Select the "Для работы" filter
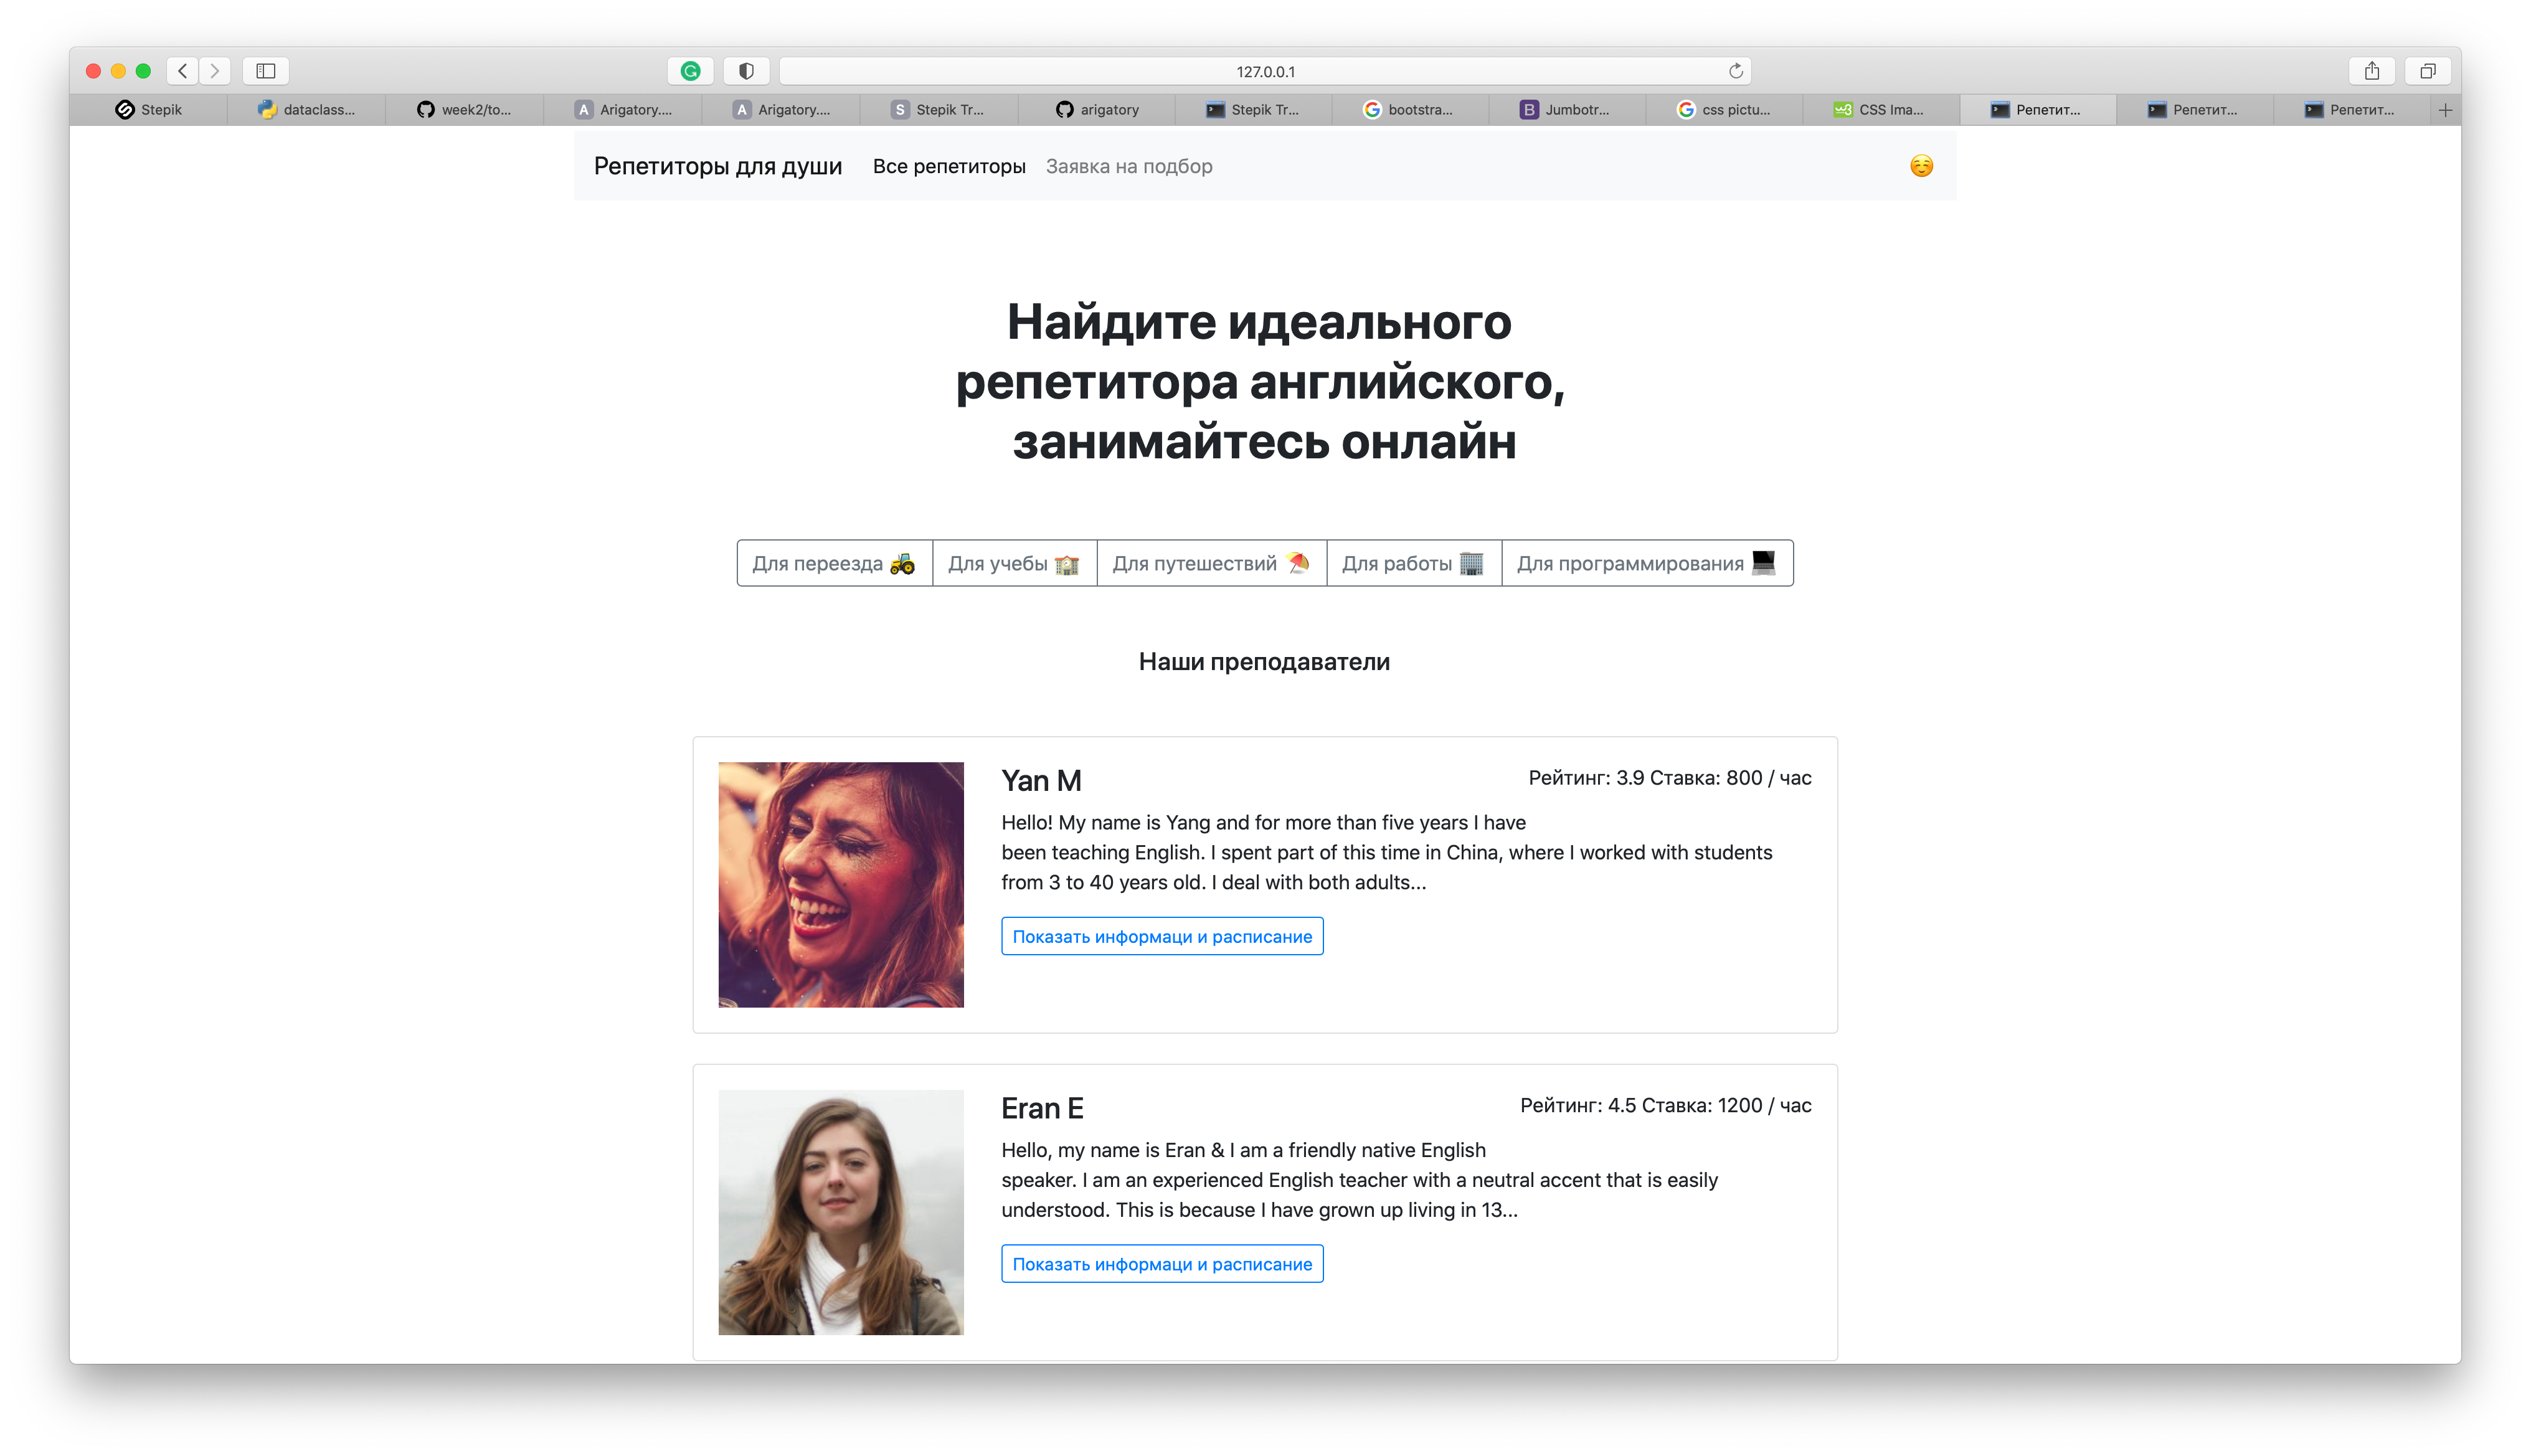 [x=1413, y=563]
